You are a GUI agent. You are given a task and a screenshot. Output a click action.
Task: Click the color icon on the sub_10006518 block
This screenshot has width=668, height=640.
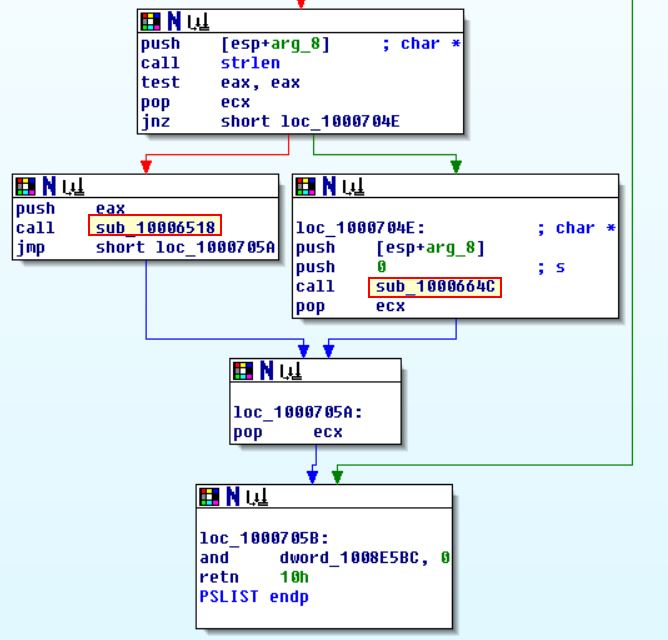(x=24, y=186)
